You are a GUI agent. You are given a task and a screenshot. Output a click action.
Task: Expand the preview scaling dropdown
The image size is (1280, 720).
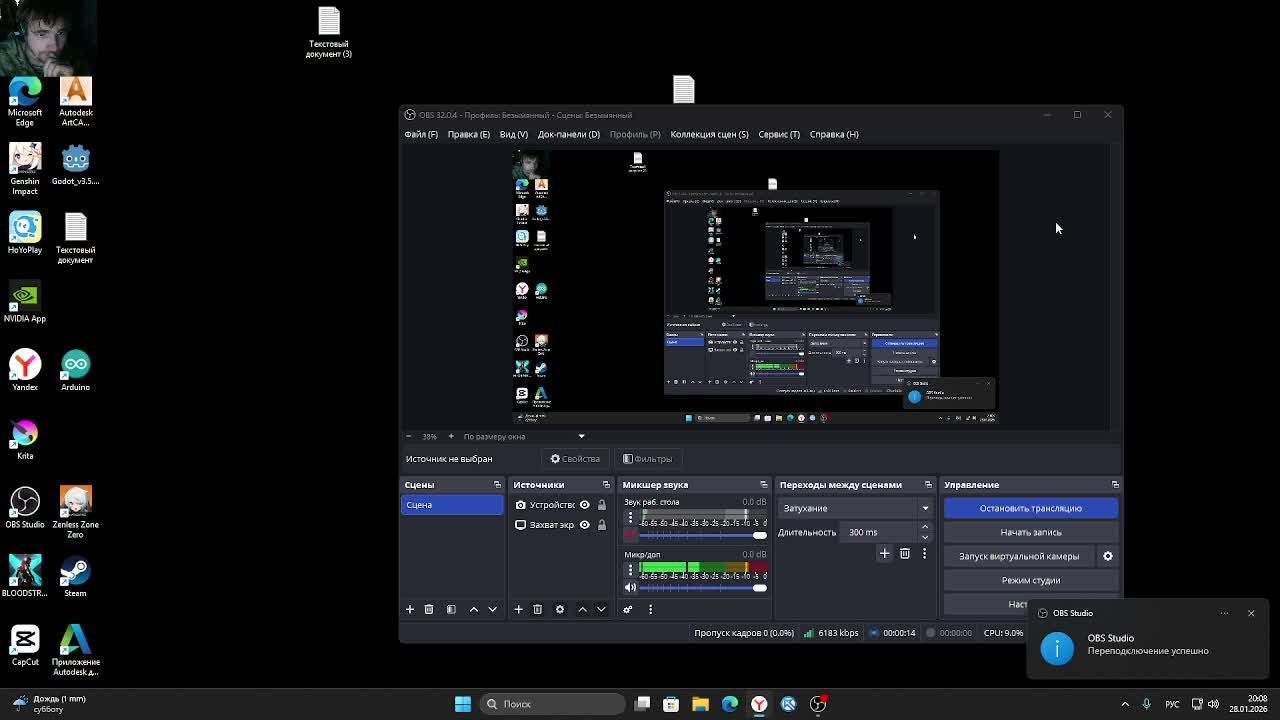581,436
